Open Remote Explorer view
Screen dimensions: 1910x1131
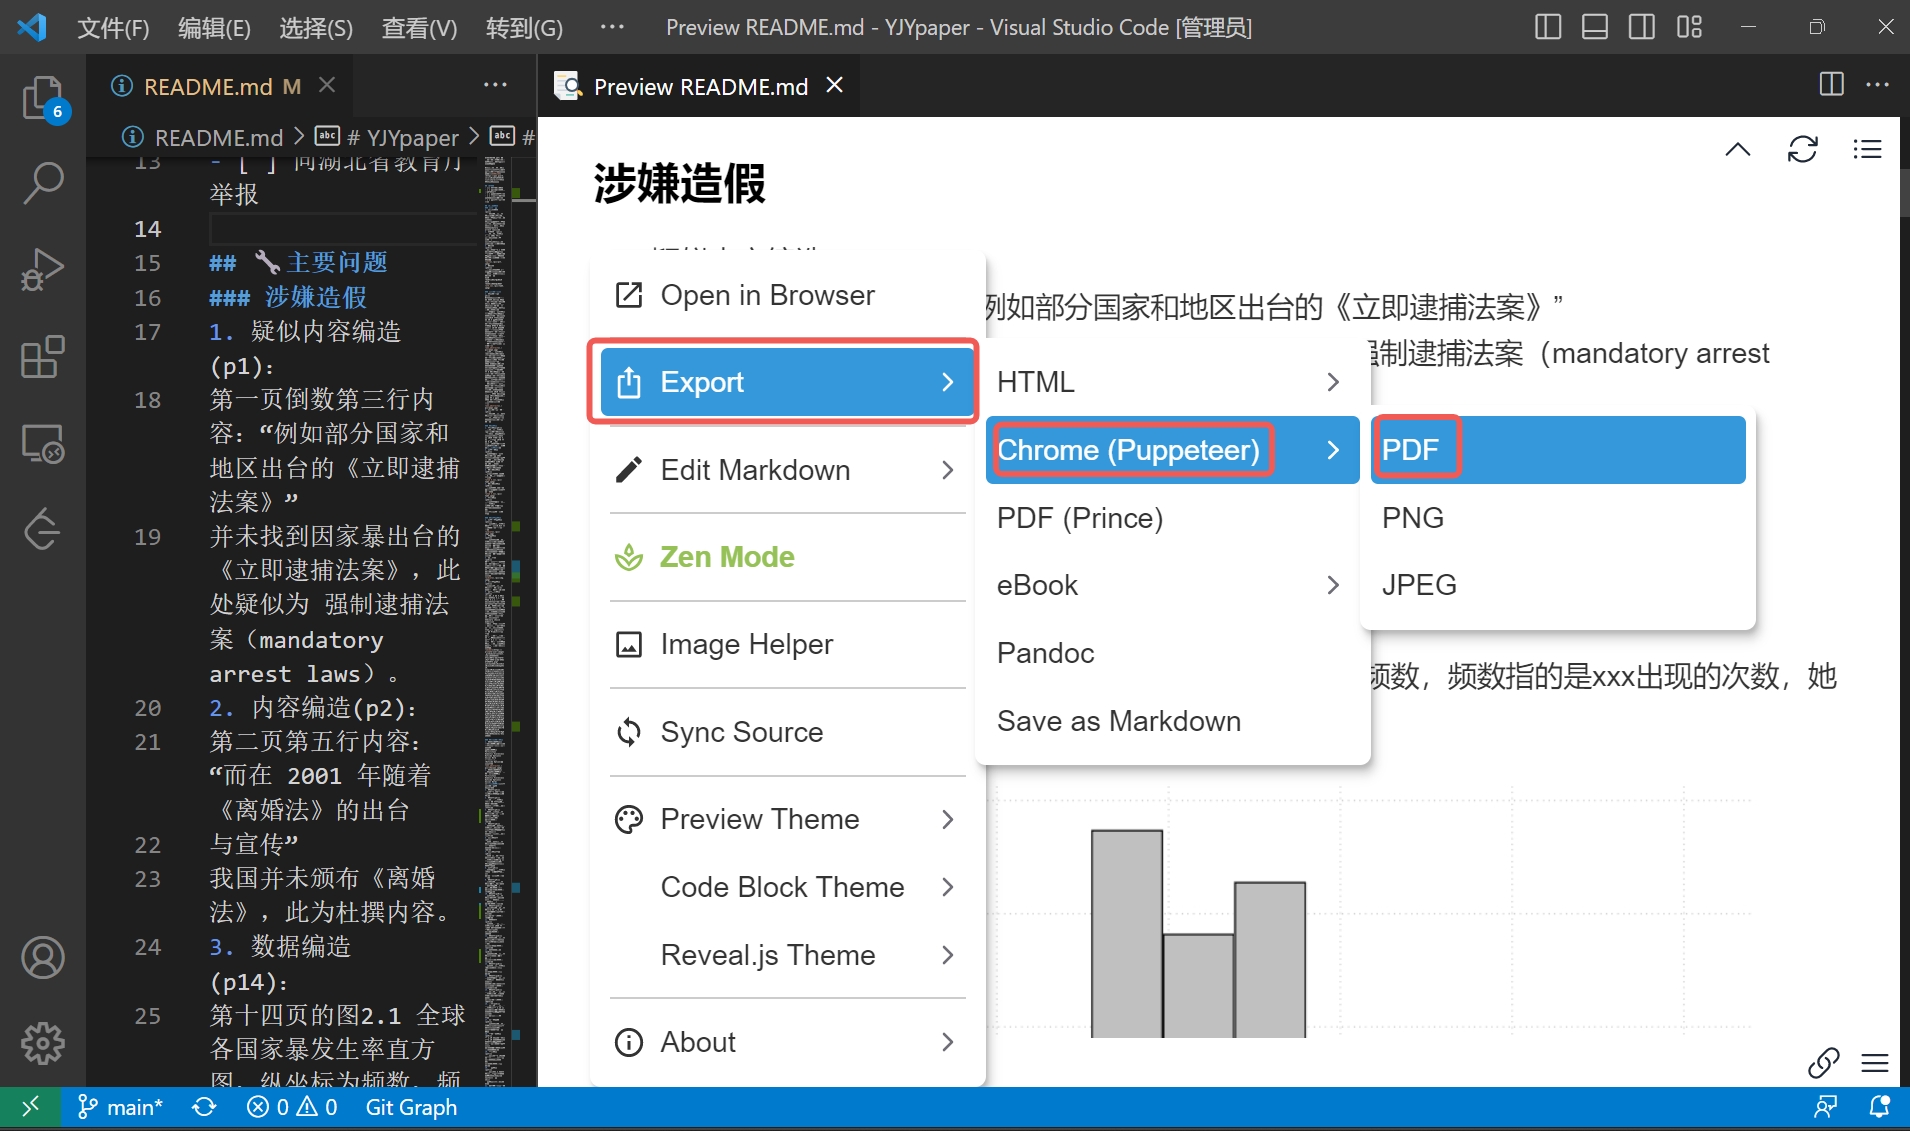pos(43,443)
